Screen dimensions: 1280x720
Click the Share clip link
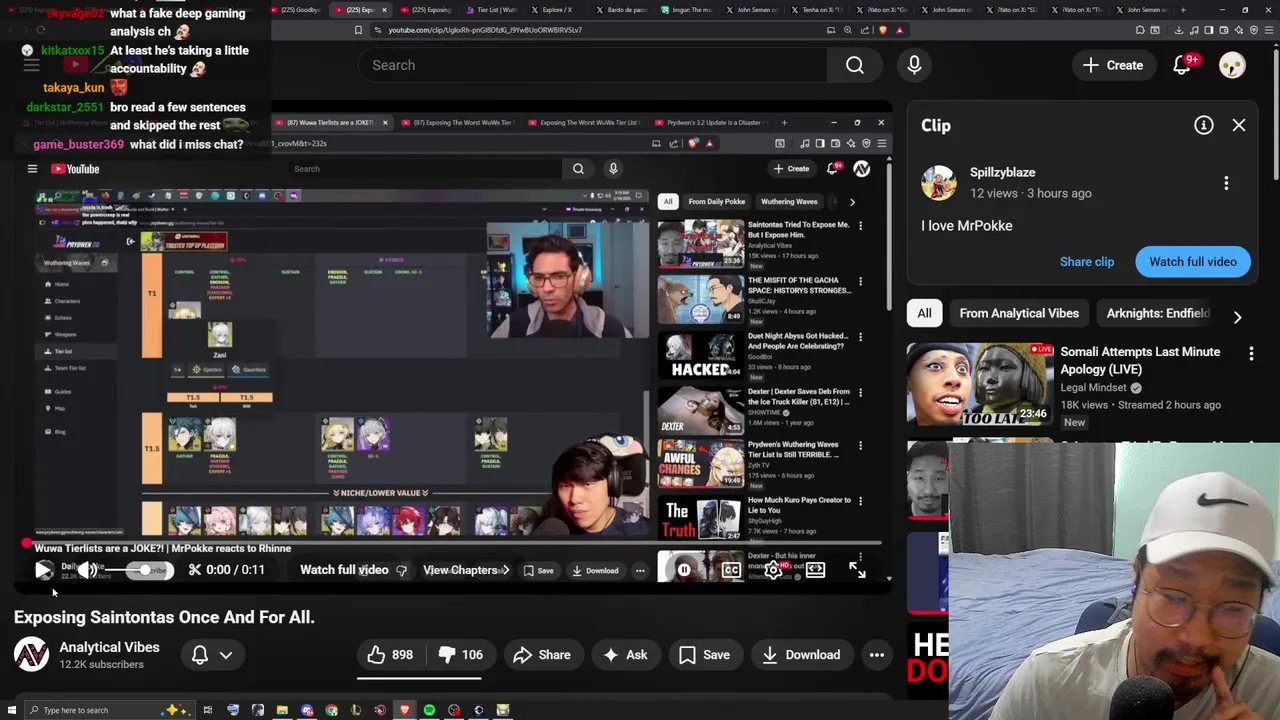coord(1087,262)
